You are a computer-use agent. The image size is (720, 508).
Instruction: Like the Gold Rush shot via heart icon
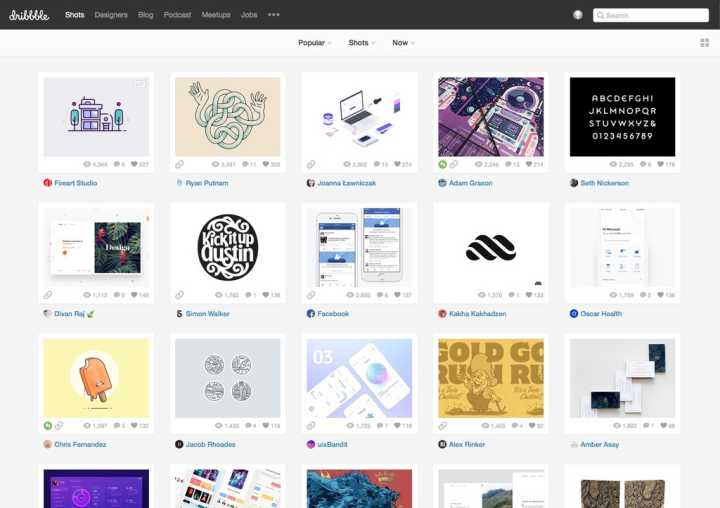pyautogui.click(x=532, y=425)
